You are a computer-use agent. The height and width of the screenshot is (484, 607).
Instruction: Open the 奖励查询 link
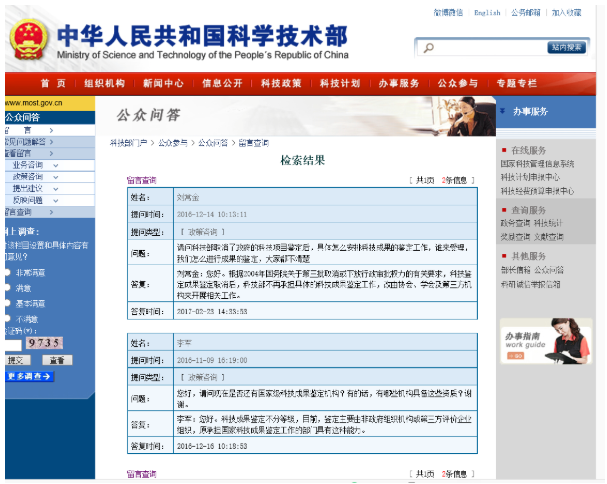click(x=515, y=237)
